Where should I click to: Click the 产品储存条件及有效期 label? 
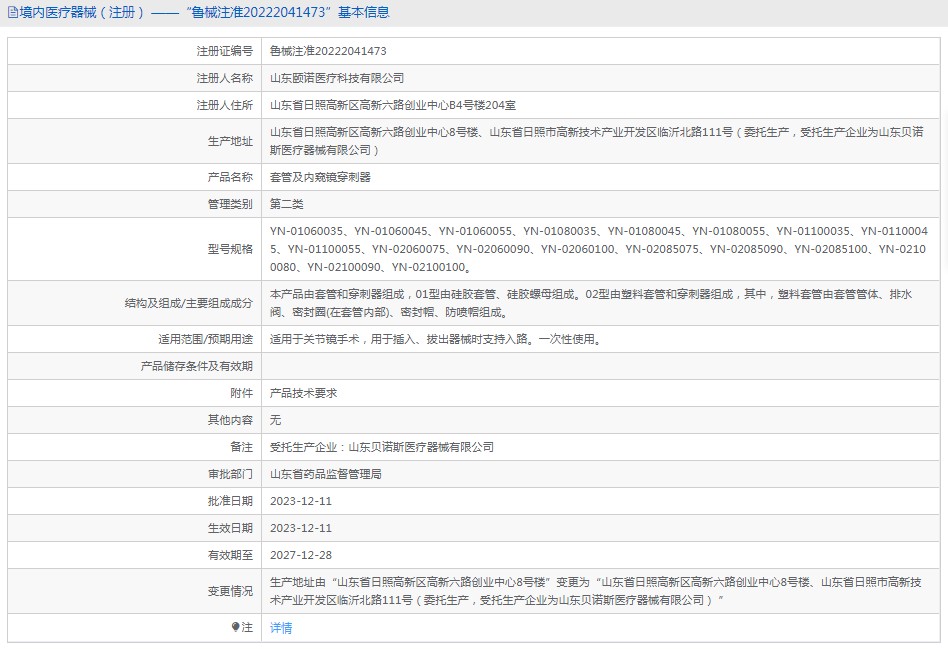point(196,366)
